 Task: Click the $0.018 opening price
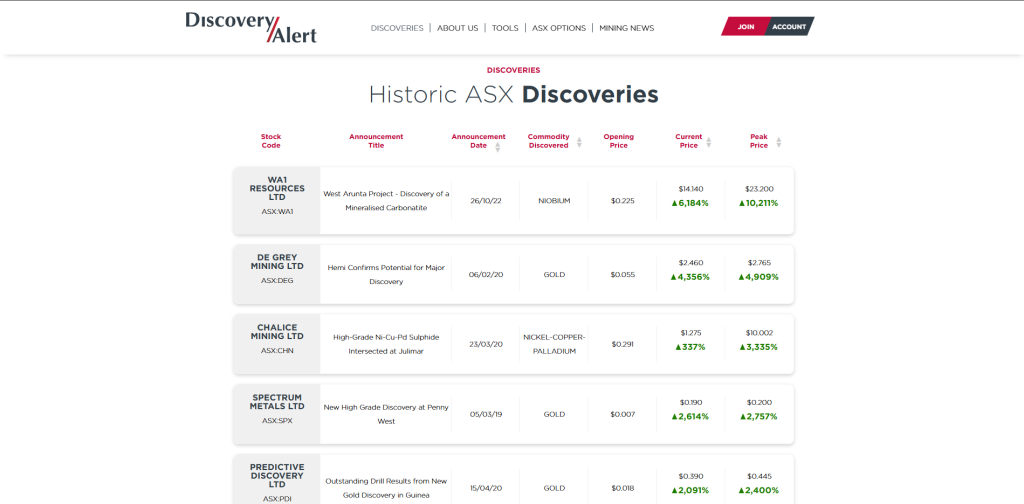pyautogui.click(x=622, y=488)
